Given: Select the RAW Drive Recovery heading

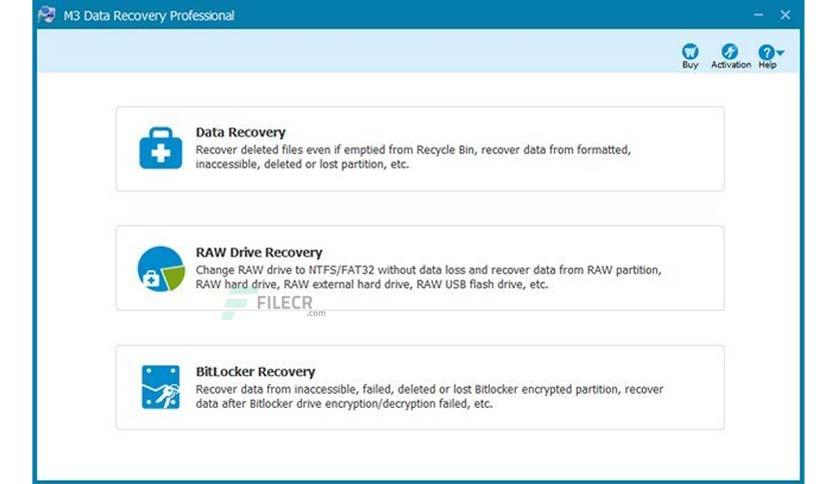Looking at the screenshot, I should click(x=259, y=252).
